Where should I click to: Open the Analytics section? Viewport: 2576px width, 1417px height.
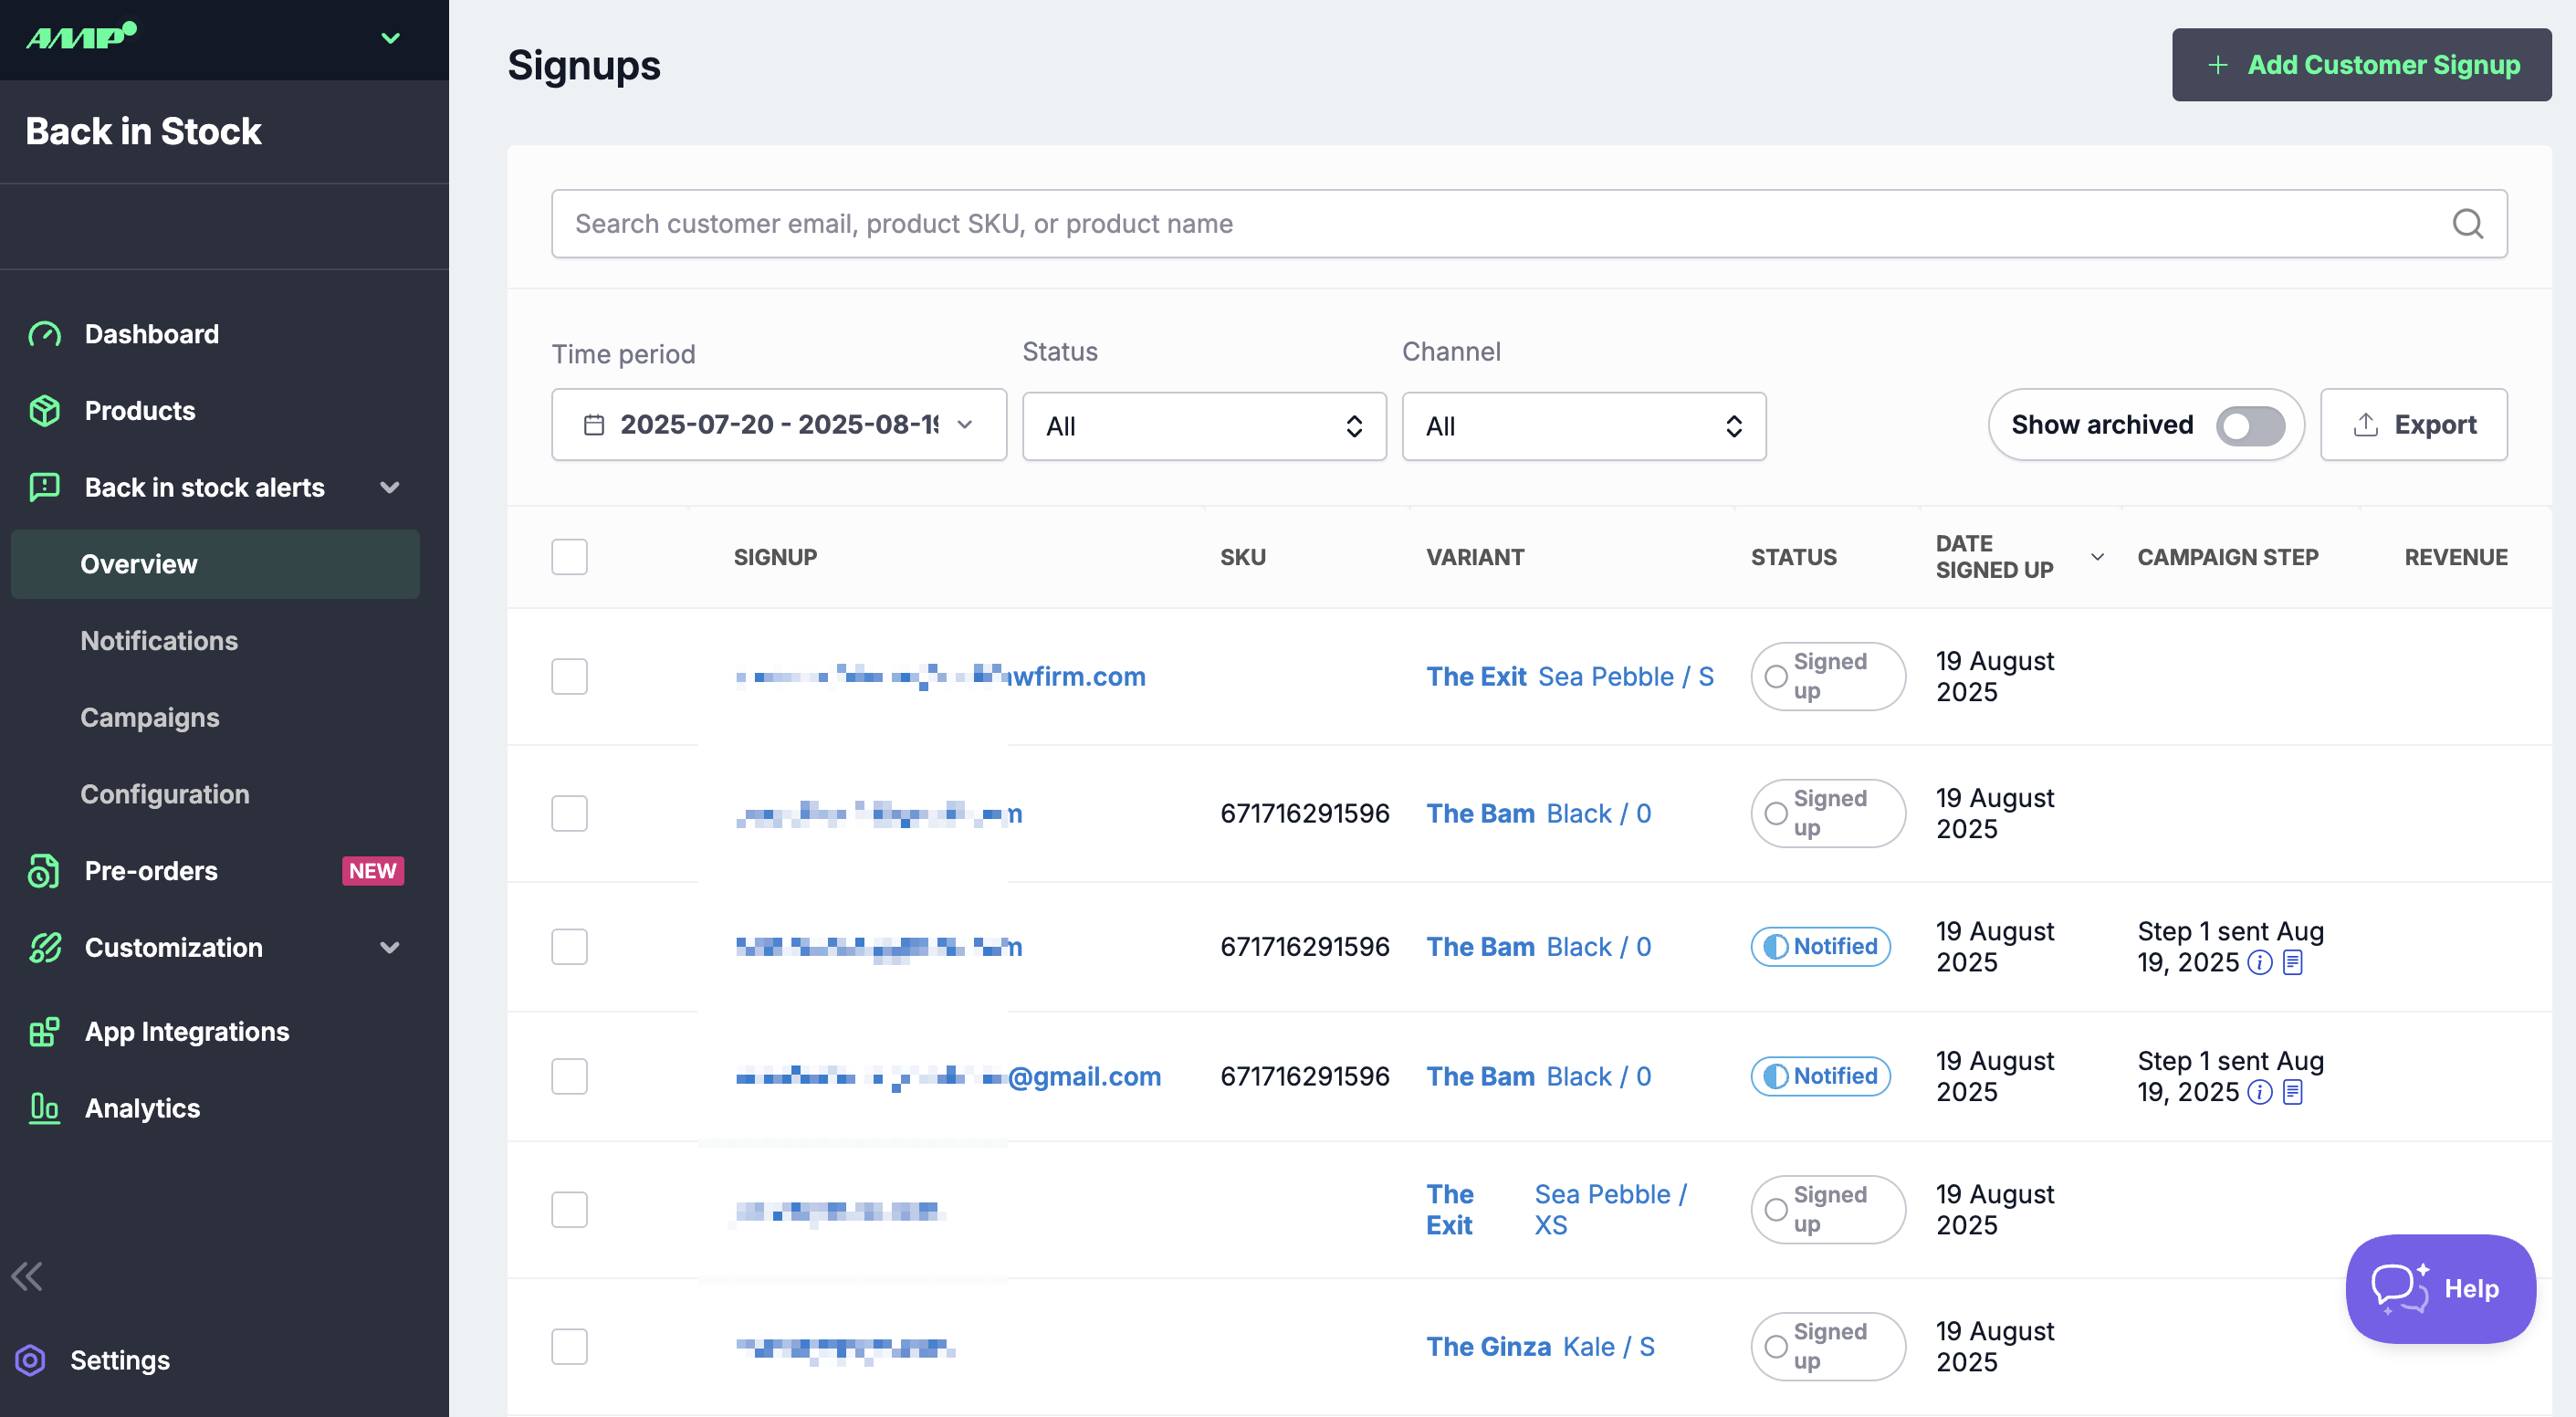(143, 1108)
